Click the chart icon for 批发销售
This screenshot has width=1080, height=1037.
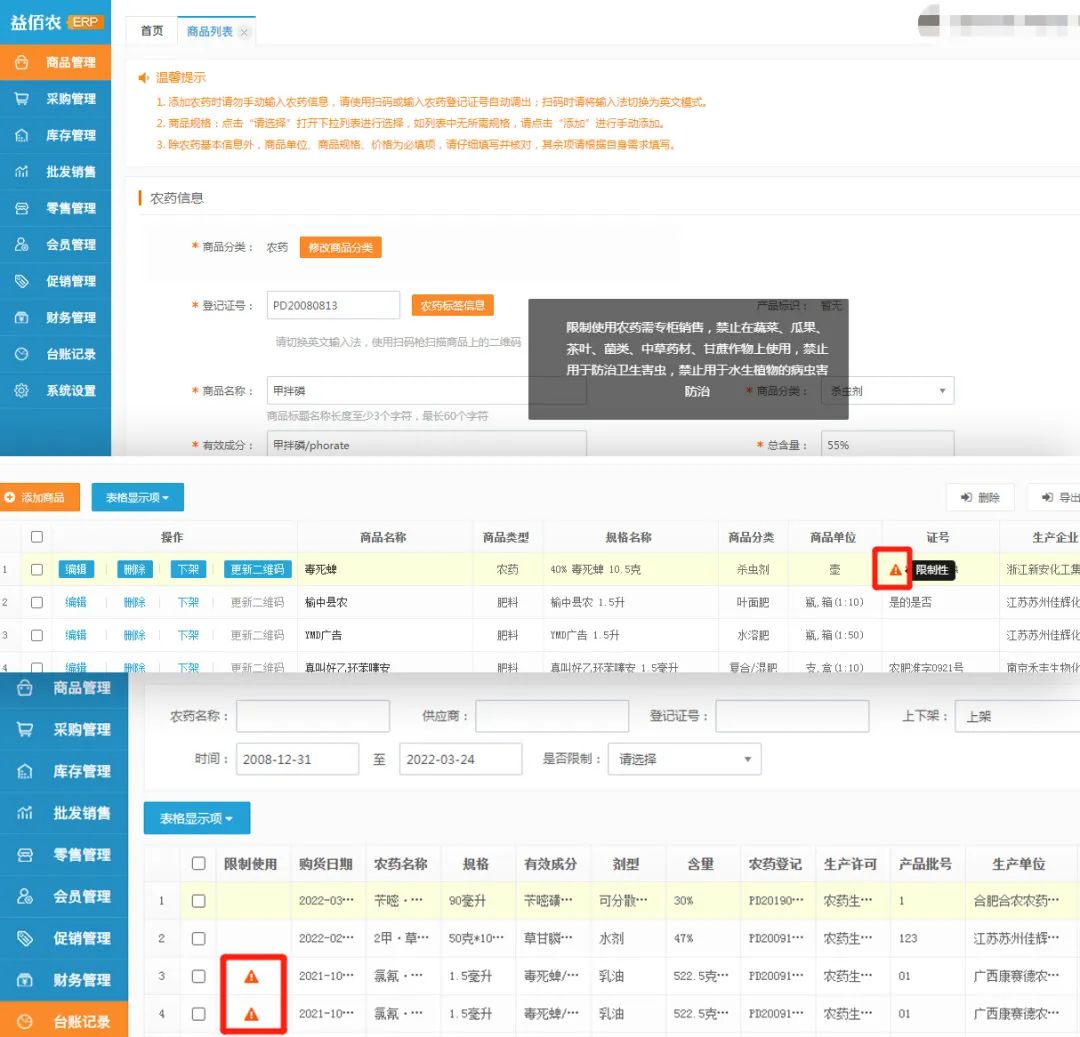point(21,172)
